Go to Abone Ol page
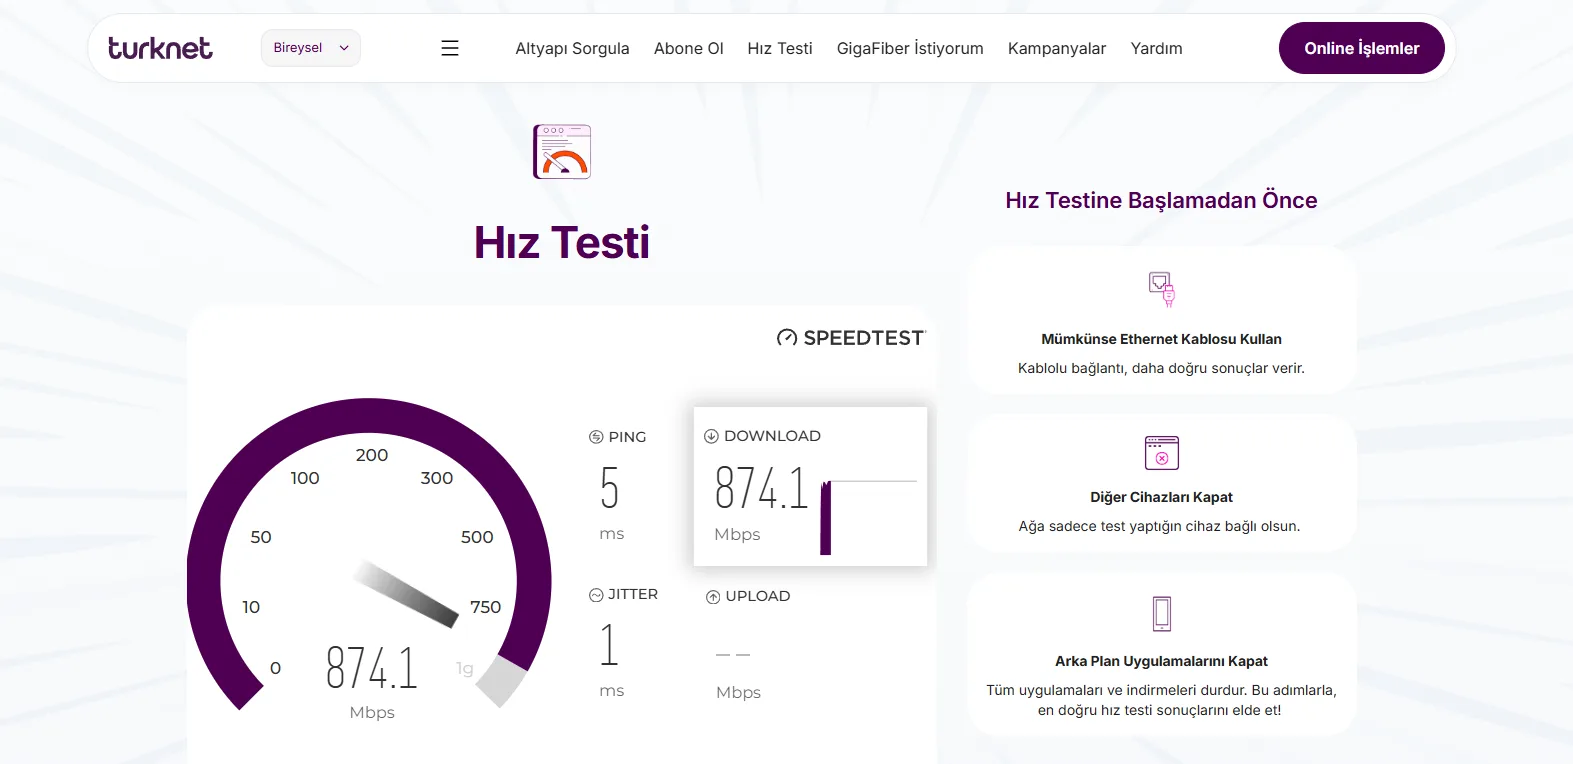The height and width of the screenshot is (764, 1573). [x=688, y=48]
